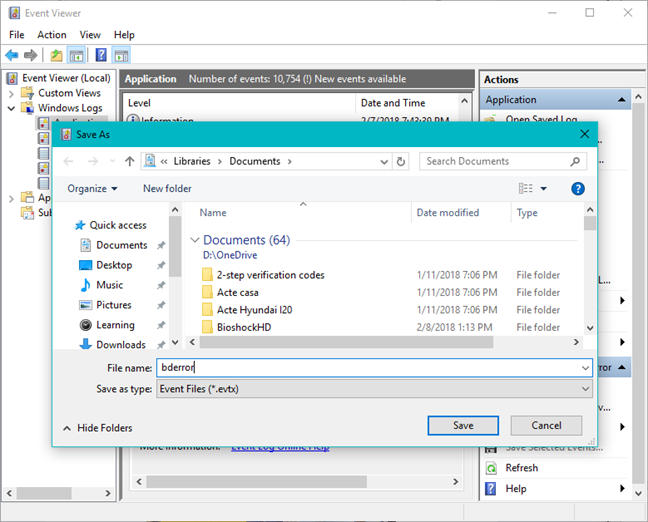Expand the Custom Views tree node

click(x=11, y=94)
